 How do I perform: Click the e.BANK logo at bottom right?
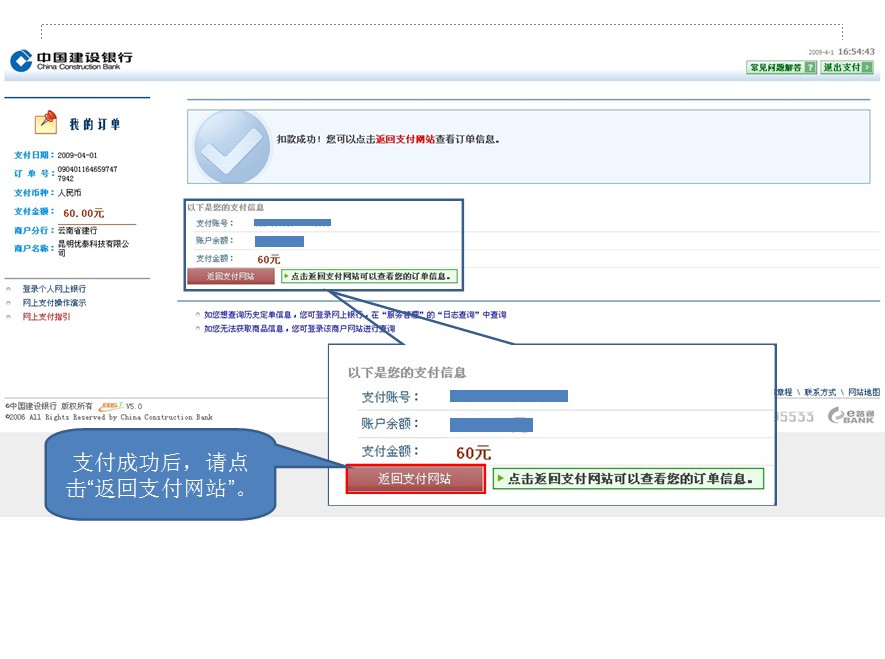(853, 416)
